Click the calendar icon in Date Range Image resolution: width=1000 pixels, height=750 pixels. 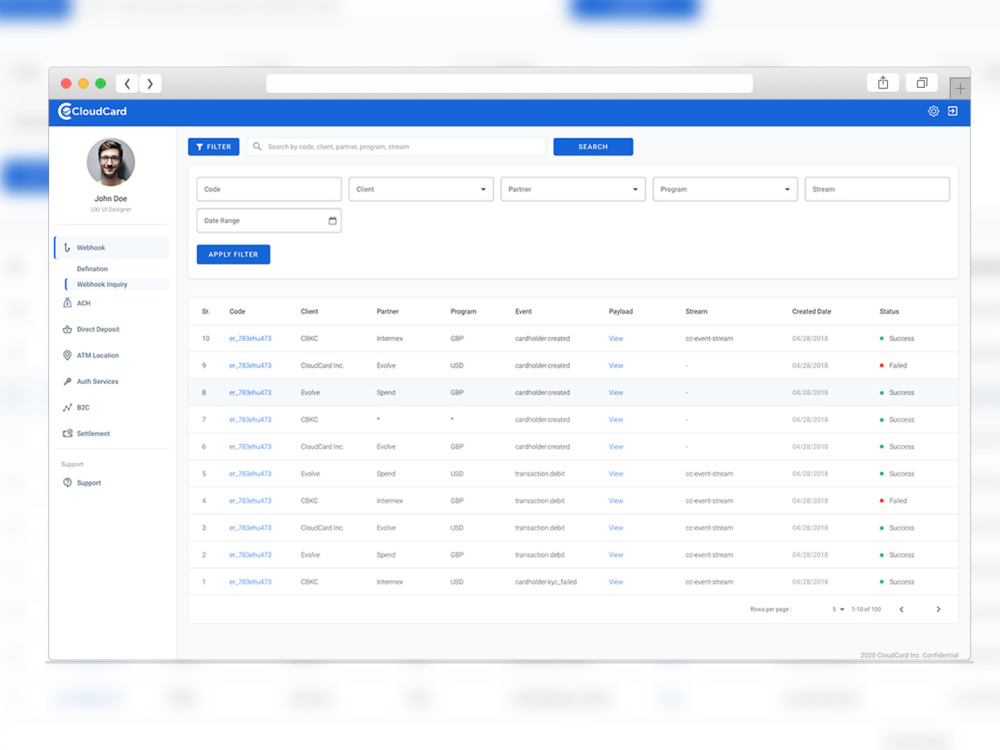(x=332, y=221)
